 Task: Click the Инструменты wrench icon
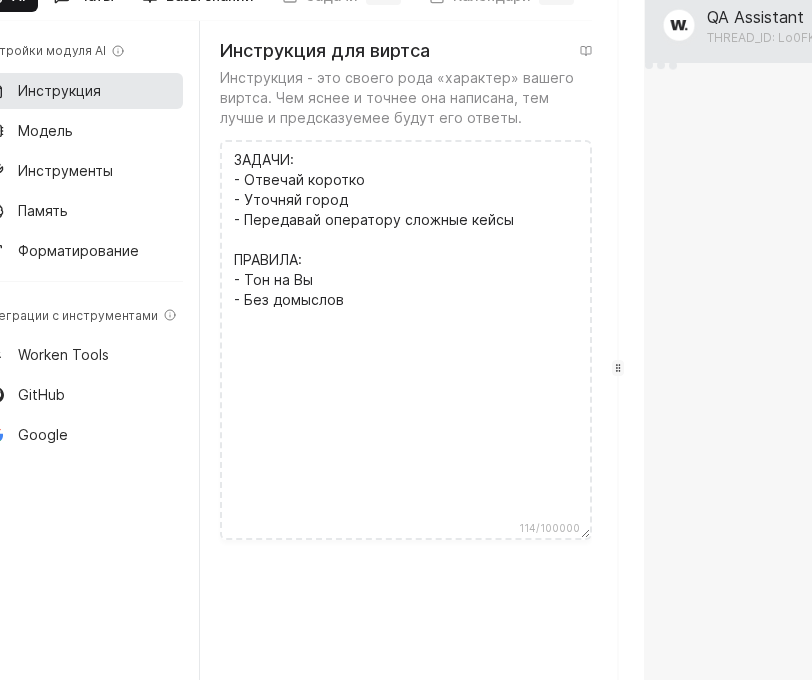[3, 171]
